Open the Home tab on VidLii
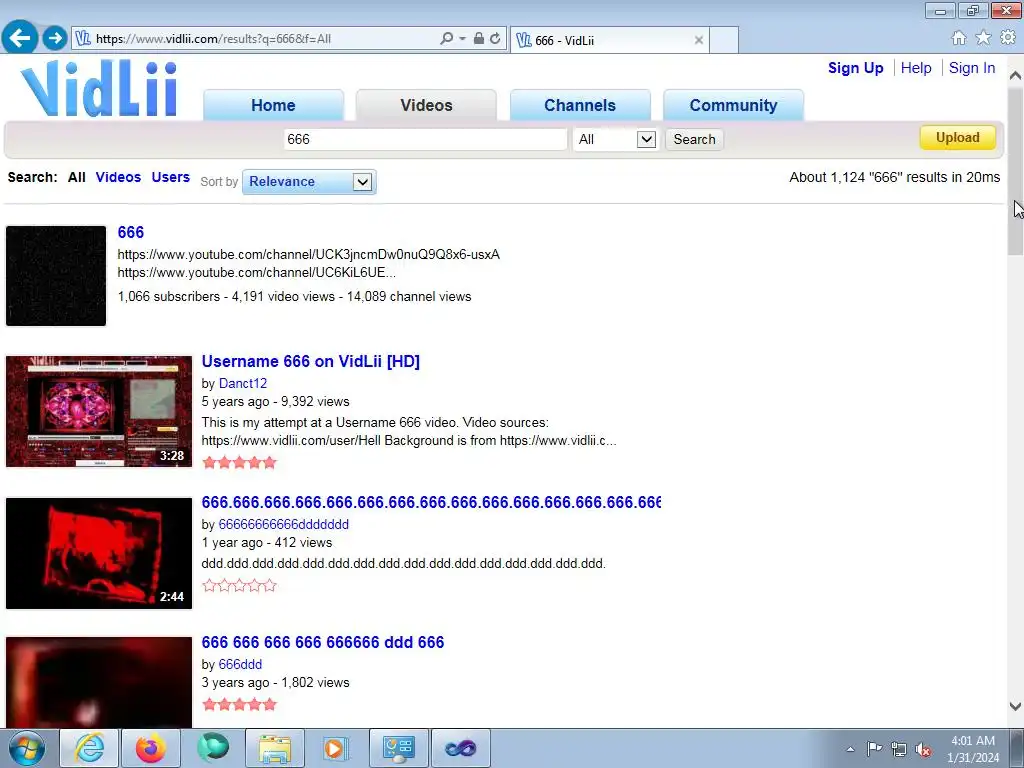Image resolution: width=1024 pixels, height=768 pixels. [x=273, y=105]
